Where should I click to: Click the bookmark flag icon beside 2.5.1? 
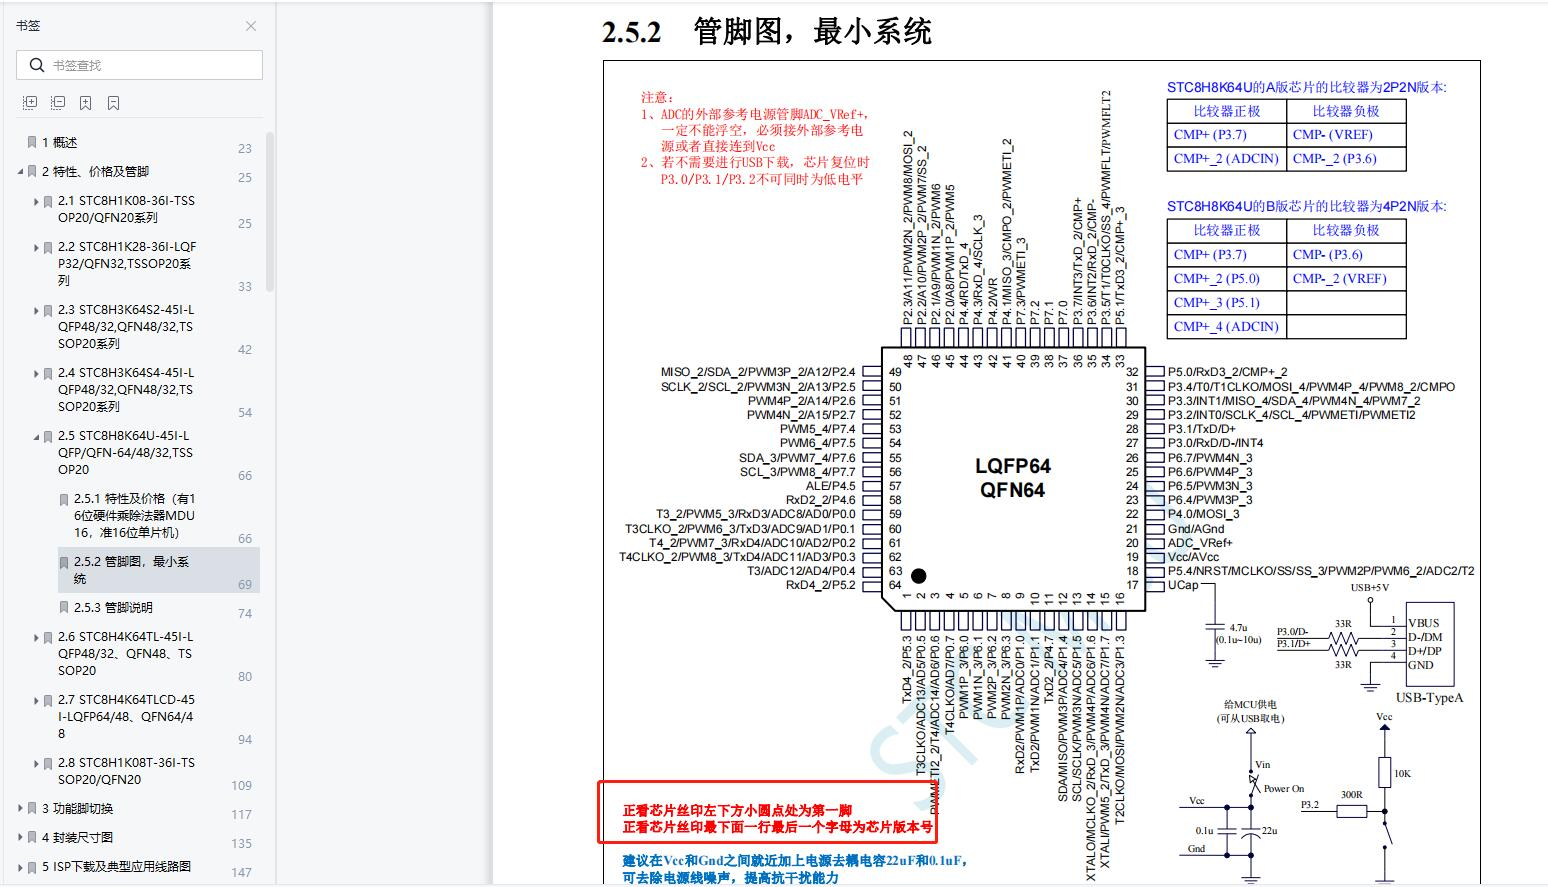click(64, 499)
